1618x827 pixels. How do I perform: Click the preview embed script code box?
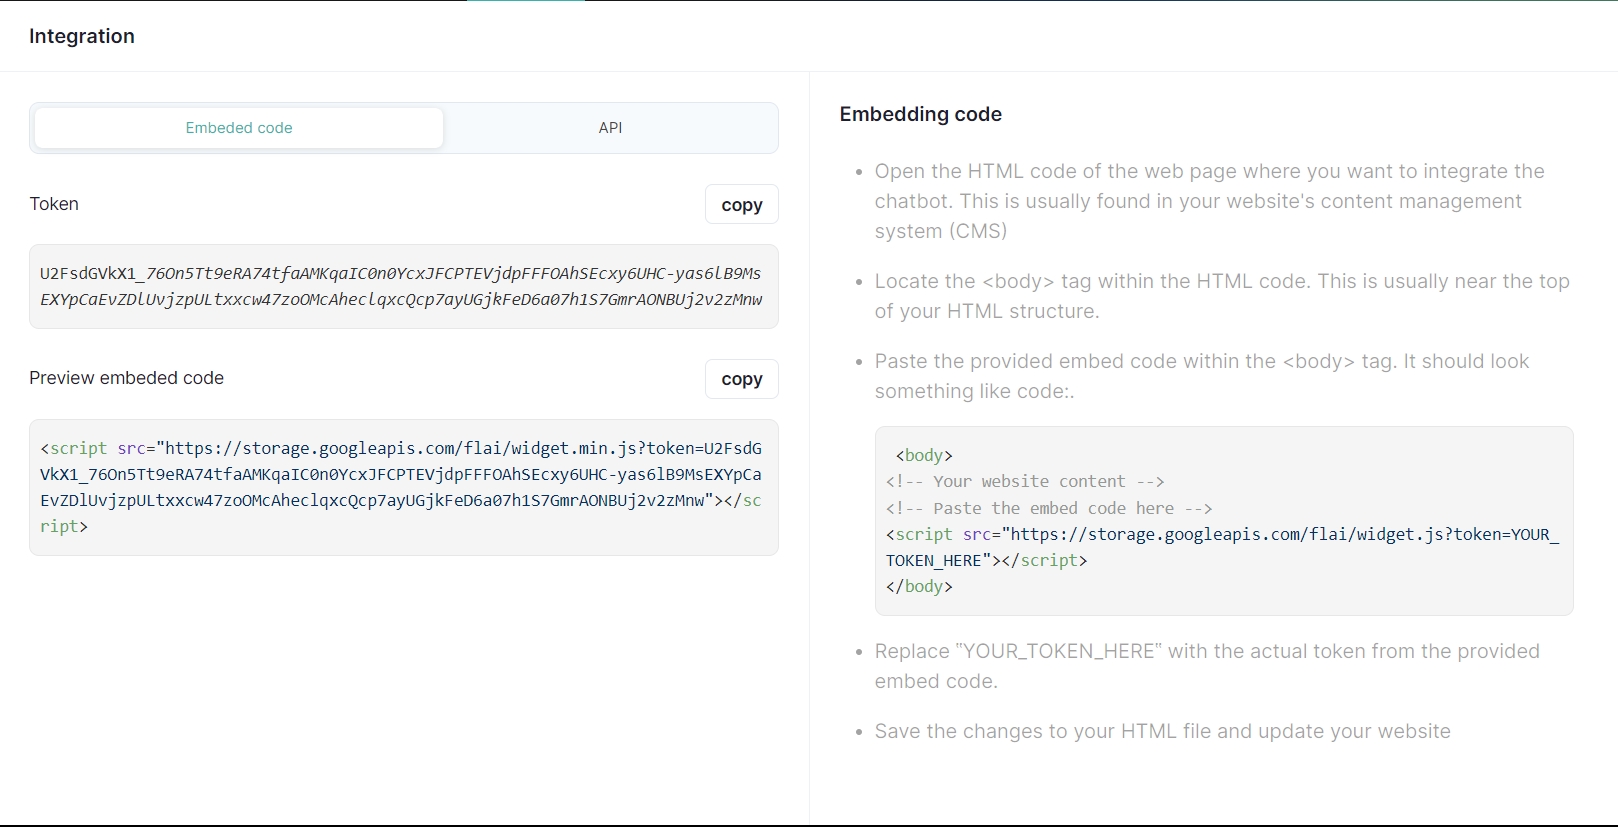(403, 487)
